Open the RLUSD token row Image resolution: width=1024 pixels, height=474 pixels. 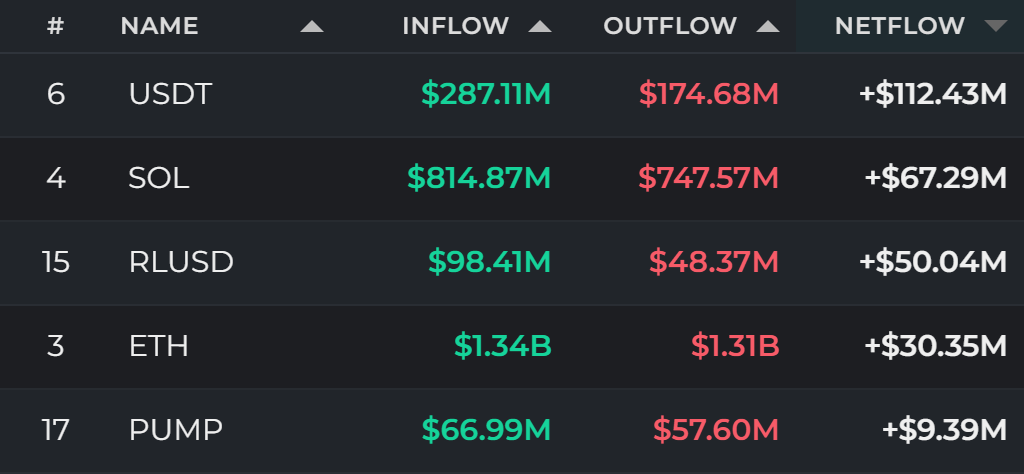tap(512, 262)
